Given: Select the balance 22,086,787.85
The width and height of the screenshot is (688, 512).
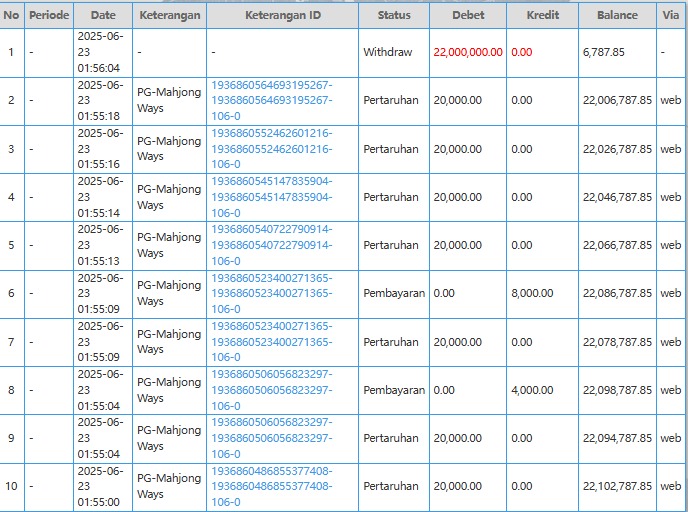Looking at the screenshot, I should [x=617, y=293].
